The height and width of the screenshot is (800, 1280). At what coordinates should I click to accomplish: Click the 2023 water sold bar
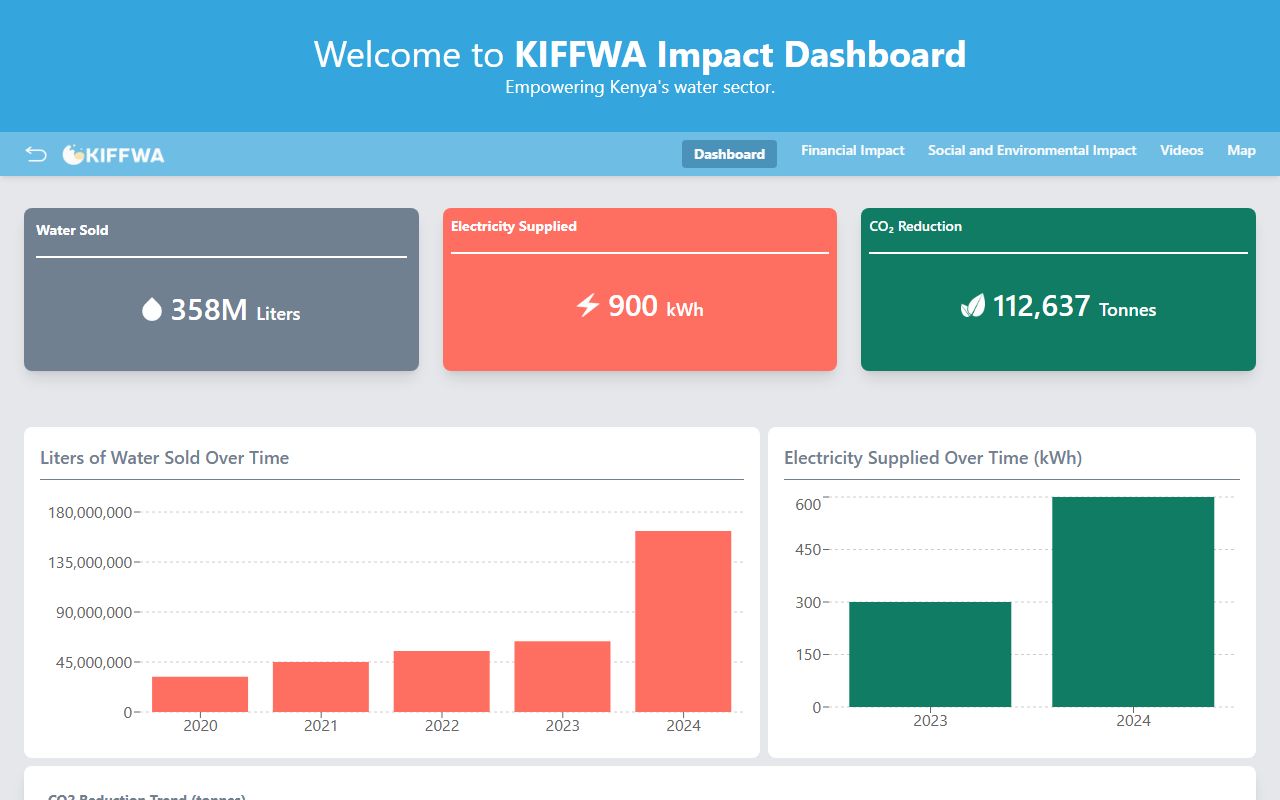(562, 676)
